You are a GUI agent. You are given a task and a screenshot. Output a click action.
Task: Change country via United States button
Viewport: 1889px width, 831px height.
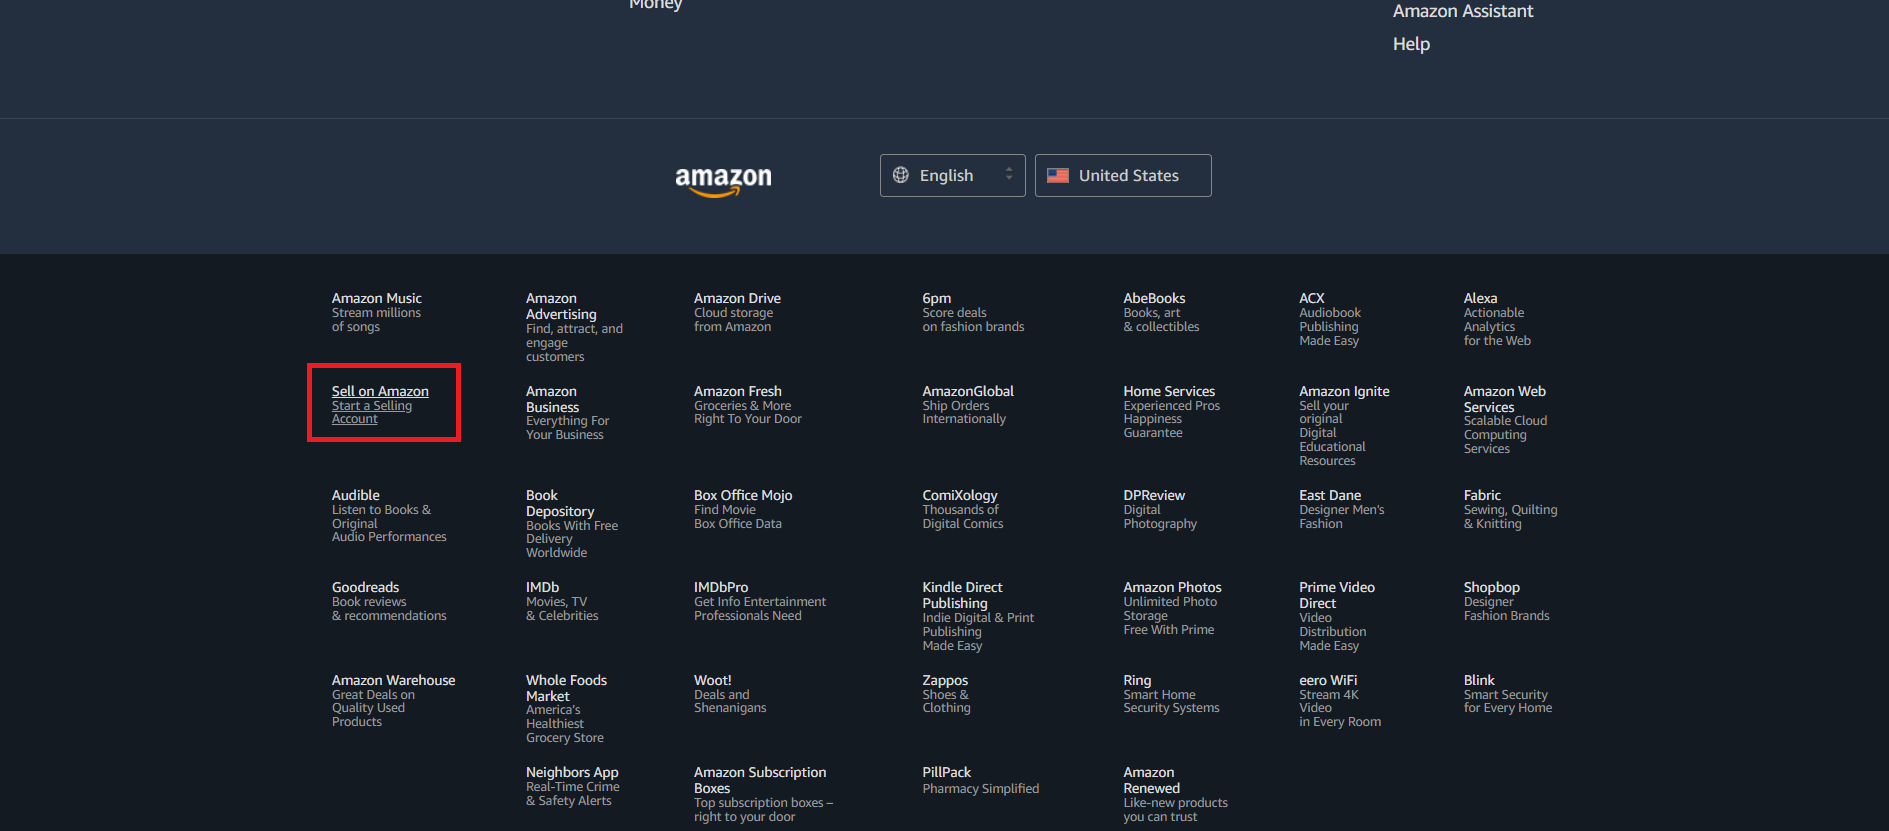point(1123,175)
